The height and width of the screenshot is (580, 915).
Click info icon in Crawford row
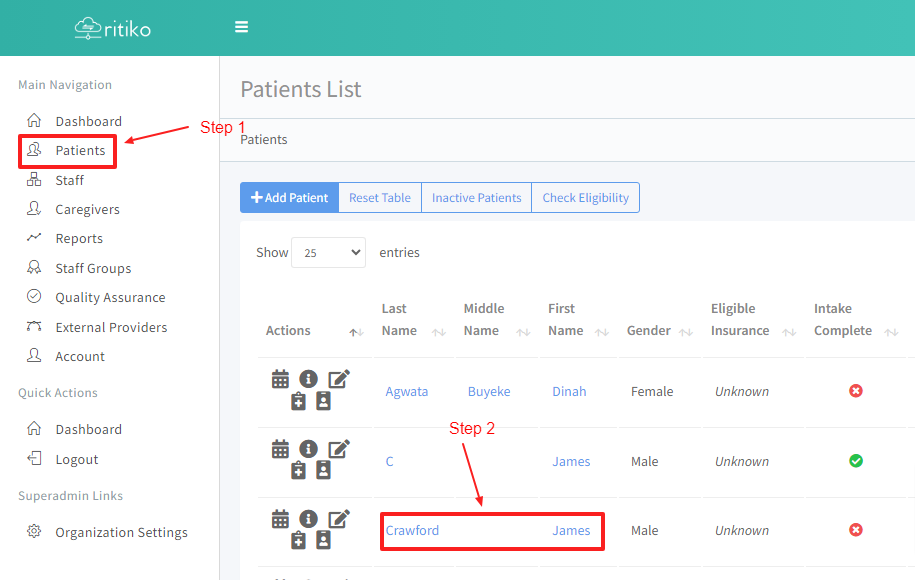(309, 518)
